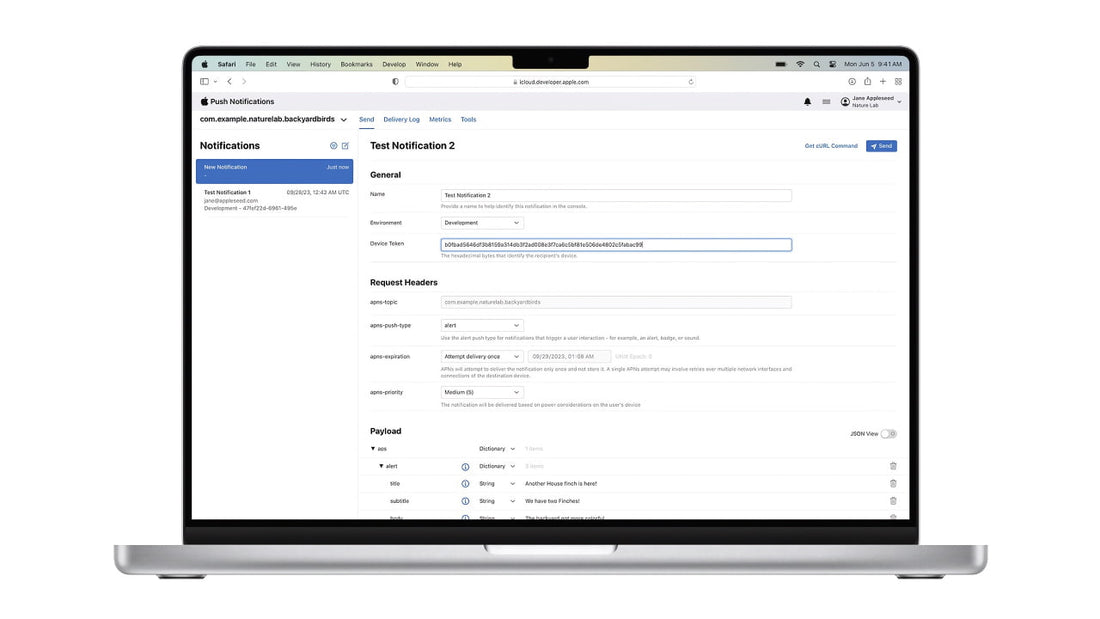Viewport: 1100px width, 619px height.
Task: Compose a new notification with the pencil icon
Action: click(x=345, y=146)
